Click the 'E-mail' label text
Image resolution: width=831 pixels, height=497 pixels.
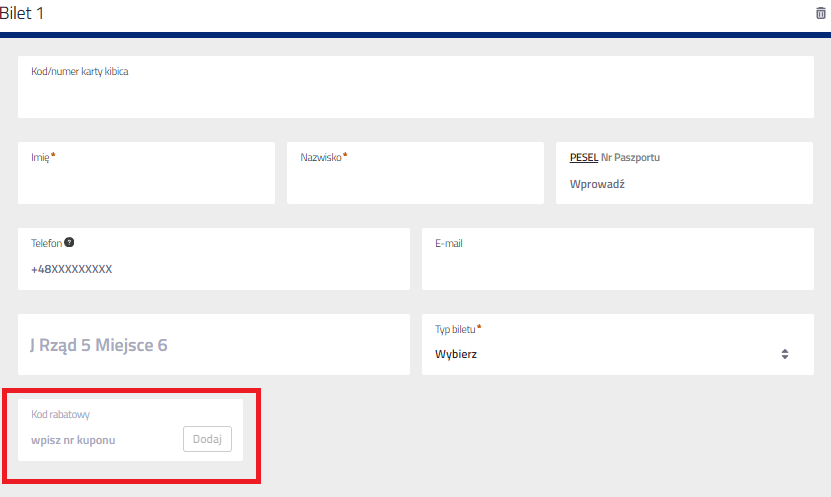pos(448,243)
